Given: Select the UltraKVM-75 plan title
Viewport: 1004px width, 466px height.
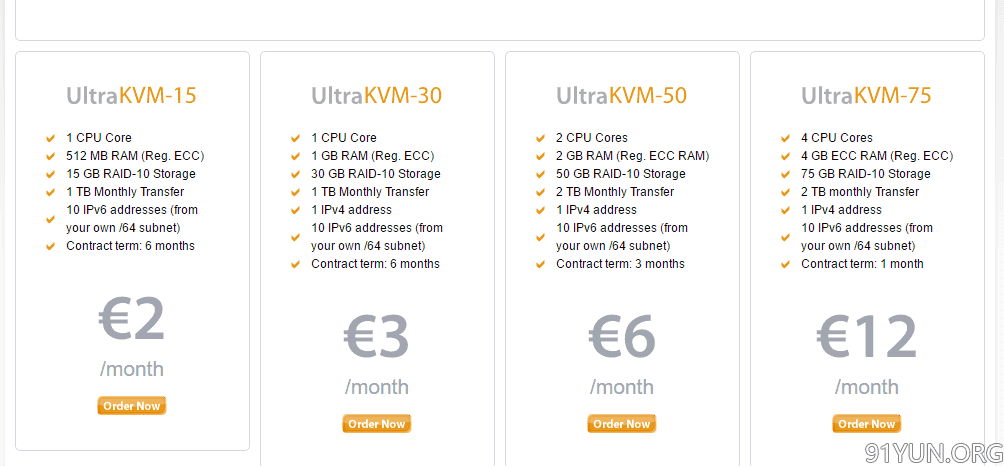Looking at the screenshot, I should click(x=866, y=95).
